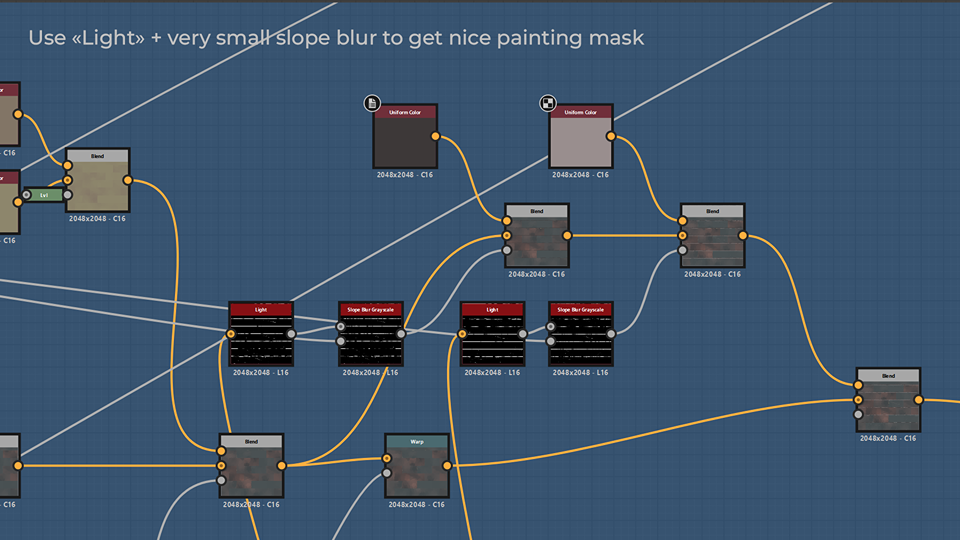Click gray mask input of Blend left of Warp

pos(222,481)
